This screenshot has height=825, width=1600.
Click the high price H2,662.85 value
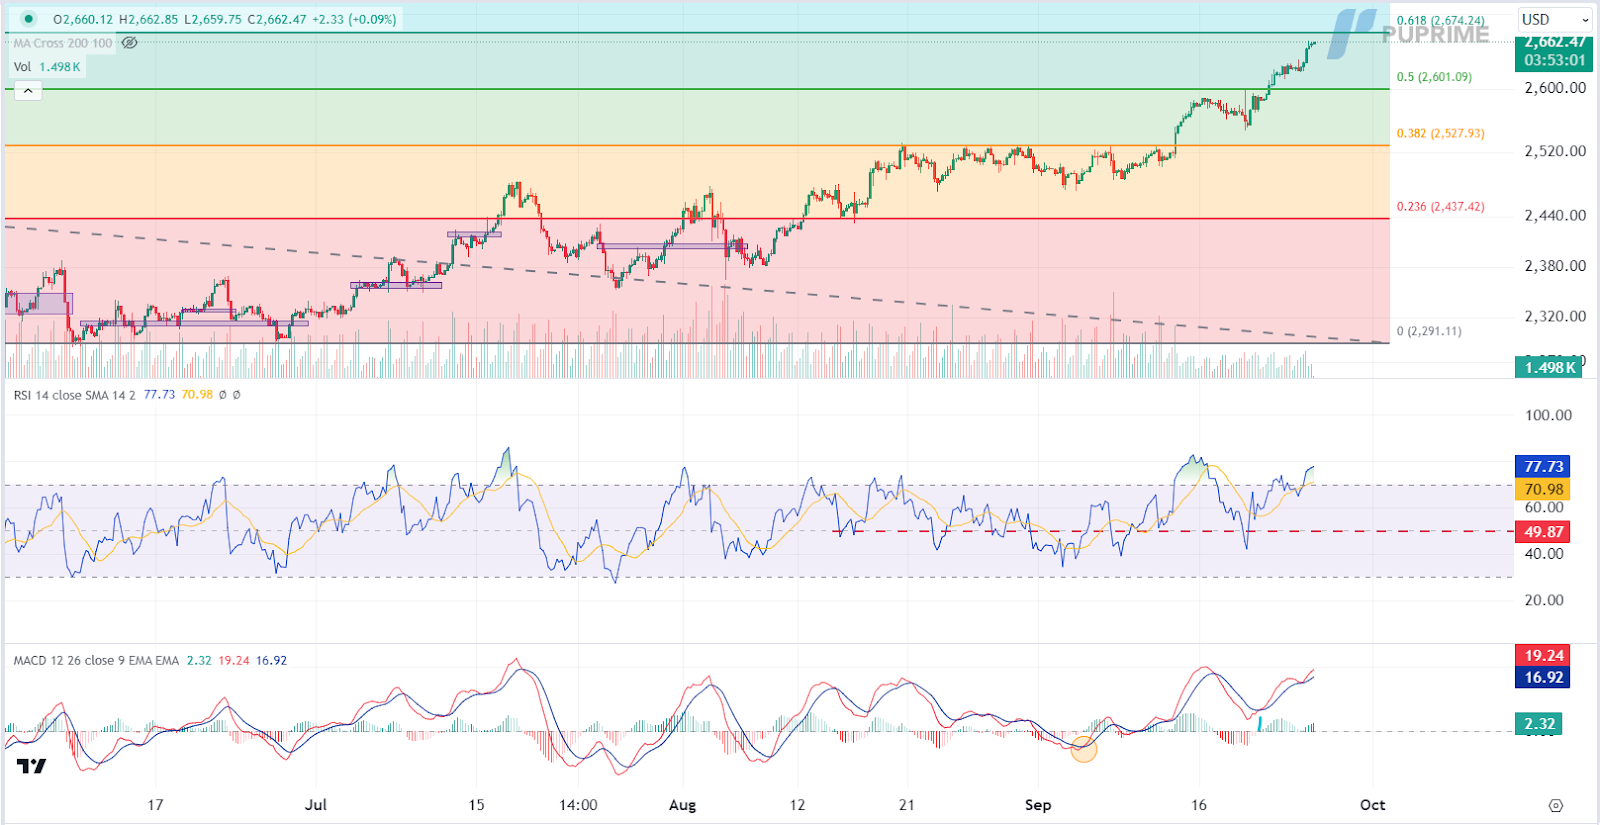[148, 19]
